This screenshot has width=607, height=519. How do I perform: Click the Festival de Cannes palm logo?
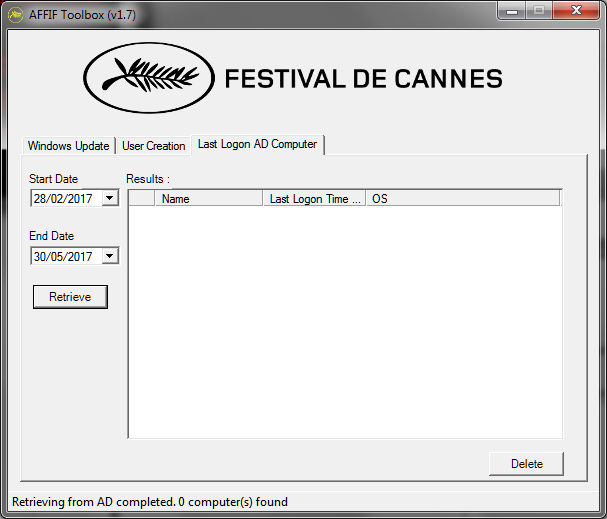tap(149, 78)
